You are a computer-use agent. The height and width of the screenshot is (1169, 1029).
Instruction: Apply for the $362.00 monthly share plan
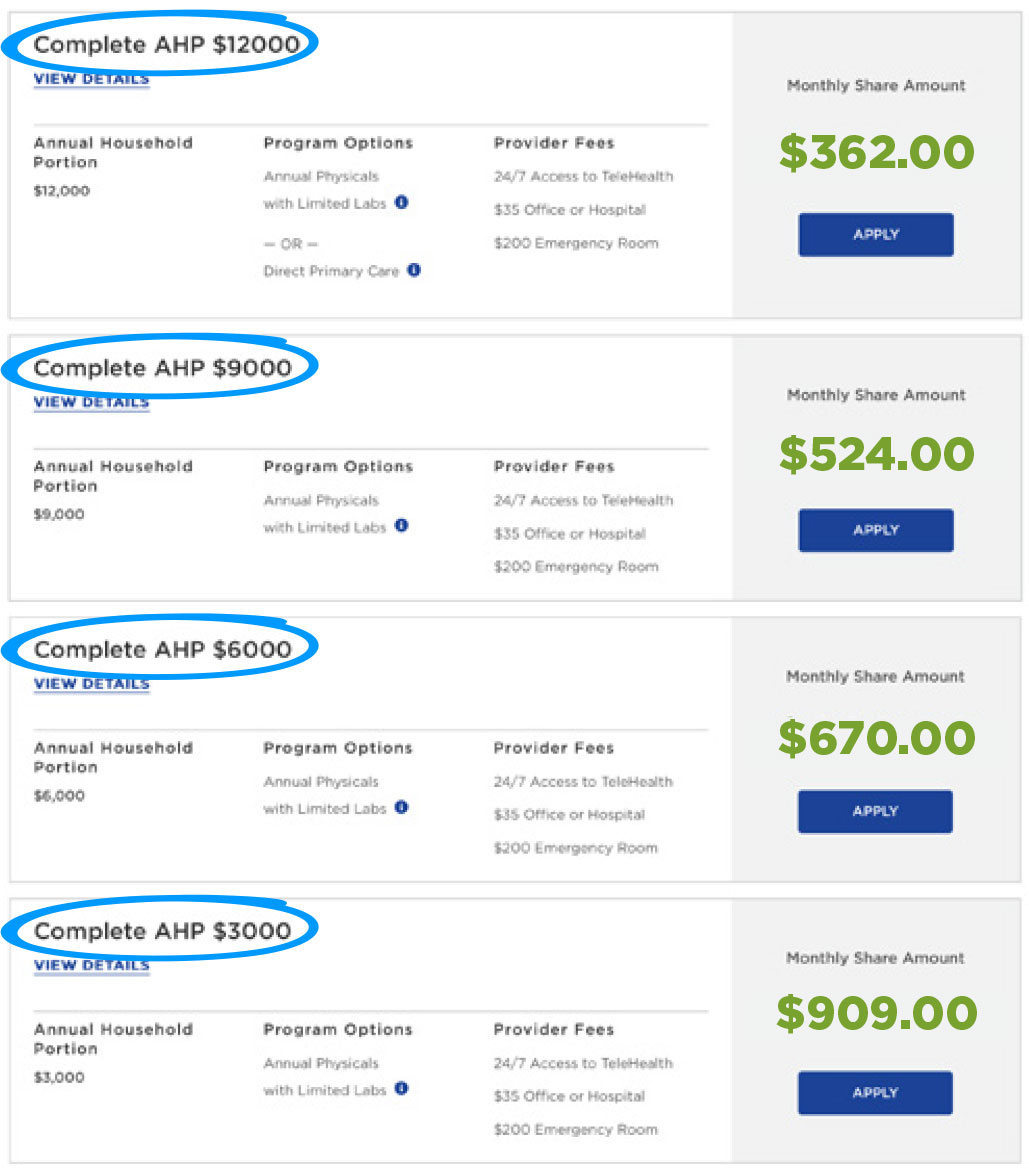click(875, 235)
